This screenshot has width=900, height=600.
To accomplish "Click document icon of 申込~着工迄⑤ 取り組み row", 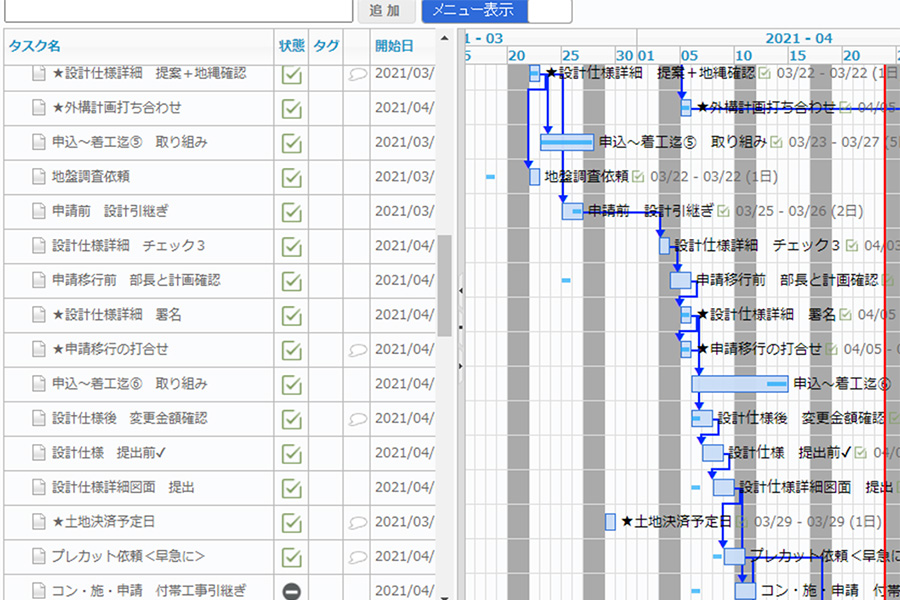I will pyautogui.click(x=38, y=142).
